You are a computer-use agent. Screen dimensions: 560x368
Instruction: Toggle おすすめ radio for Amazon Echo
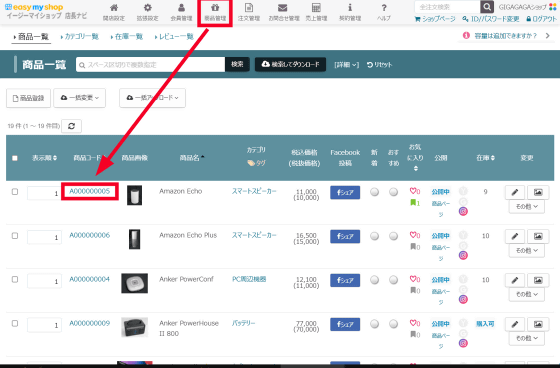393,192
